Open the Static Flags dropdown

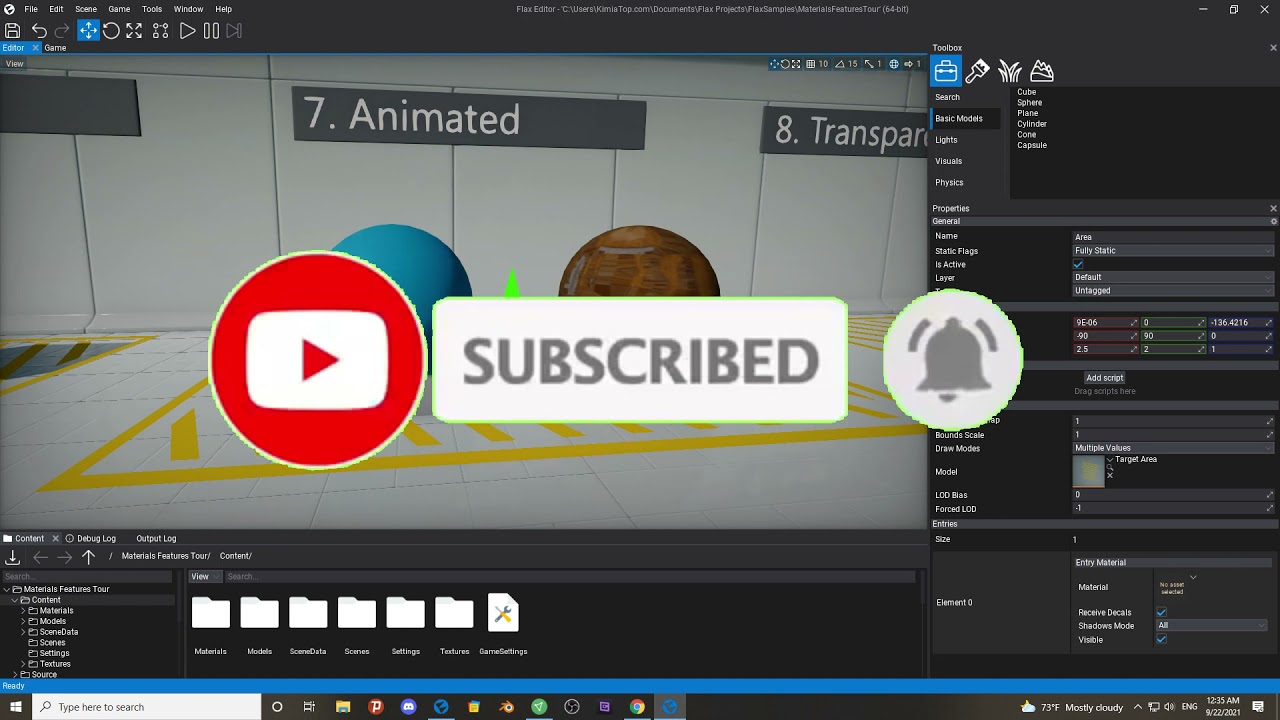coord(1173,251)
